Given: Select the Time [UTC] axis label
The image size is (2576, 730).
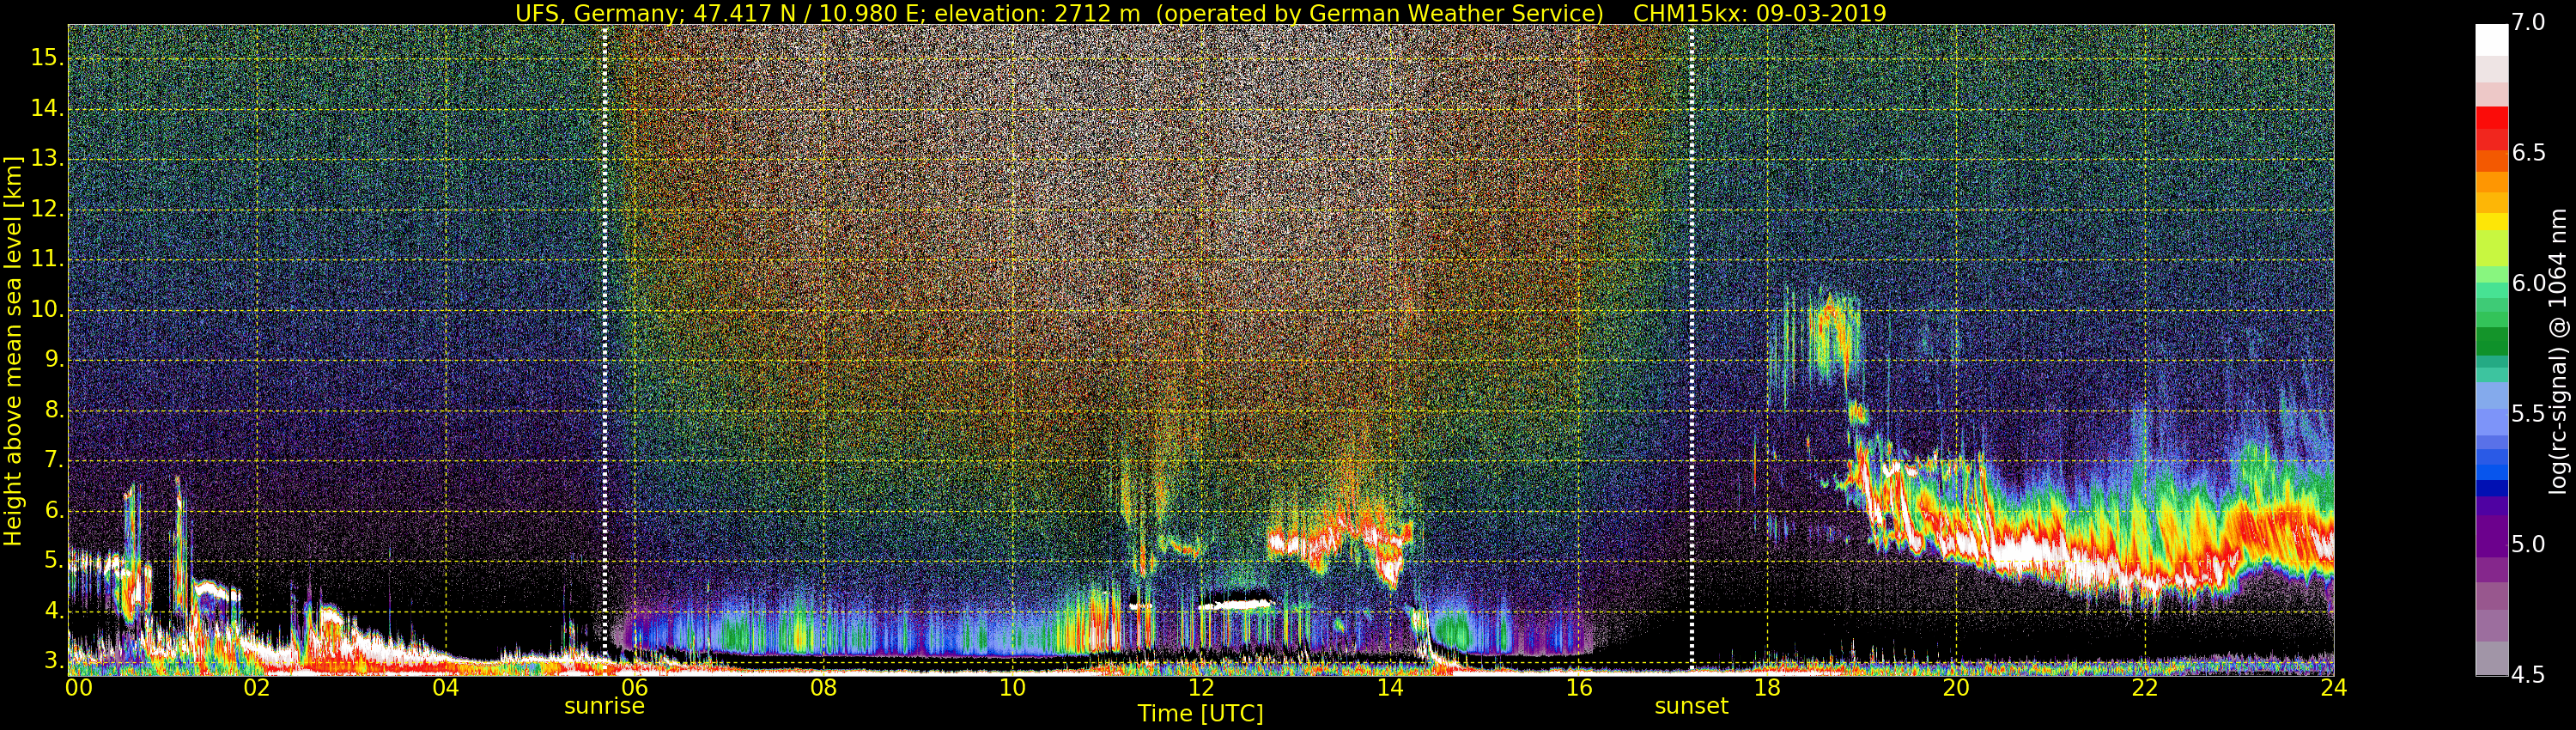Looking at the screenshot, I should [1200, 714].
